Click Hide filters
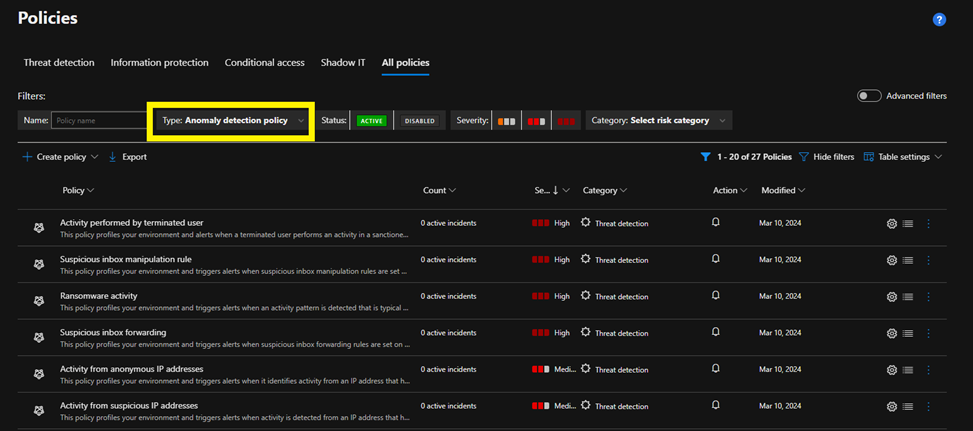 826,157
